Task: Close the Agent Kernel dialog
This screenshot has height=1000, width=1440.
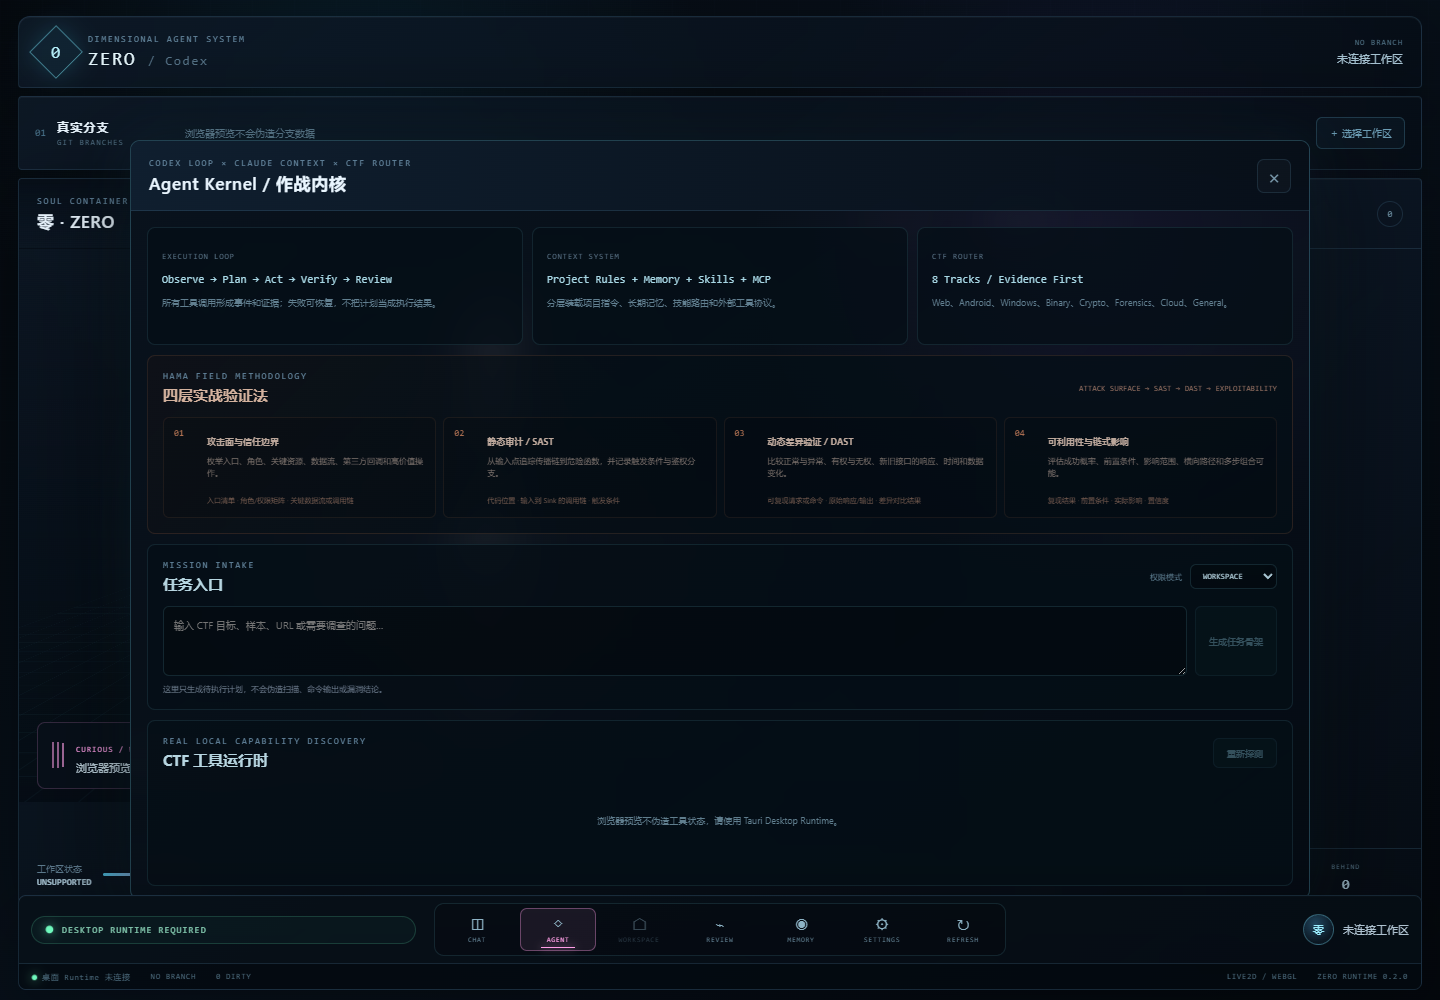Action: click(1274, 177)
